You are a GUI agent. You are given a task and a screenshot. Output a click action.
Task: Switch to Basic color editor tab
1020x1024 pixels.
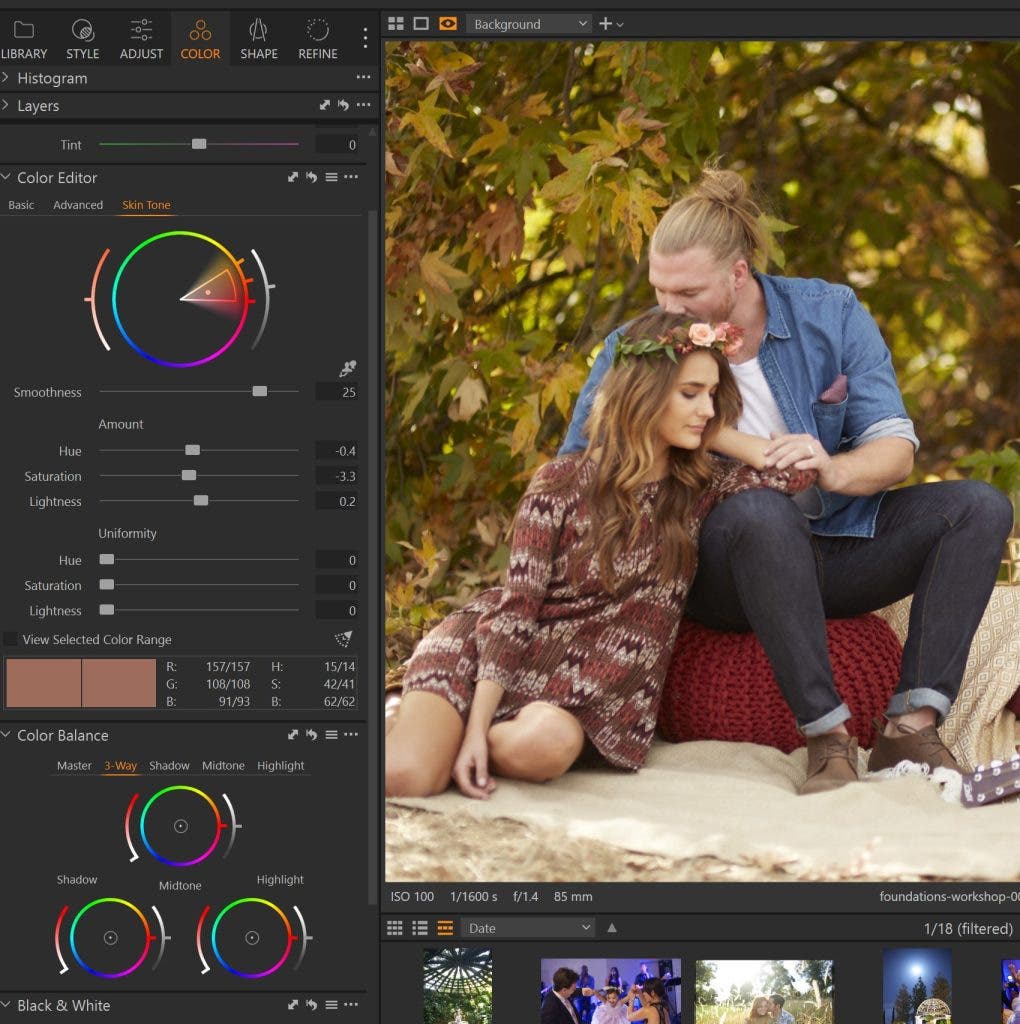click(x=21, y=205)
